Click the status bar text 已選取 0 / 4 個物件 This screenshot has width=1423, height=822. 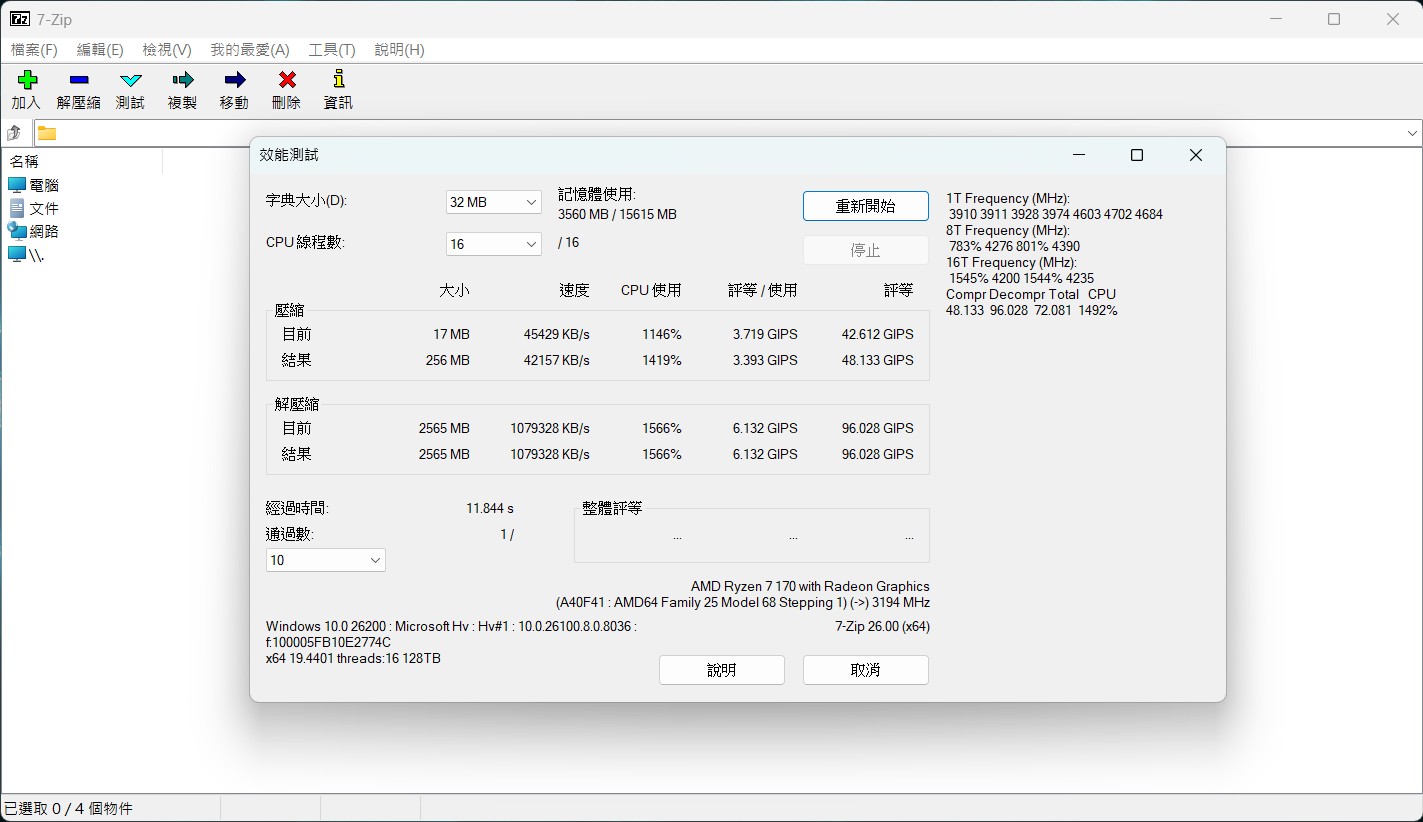68,808
